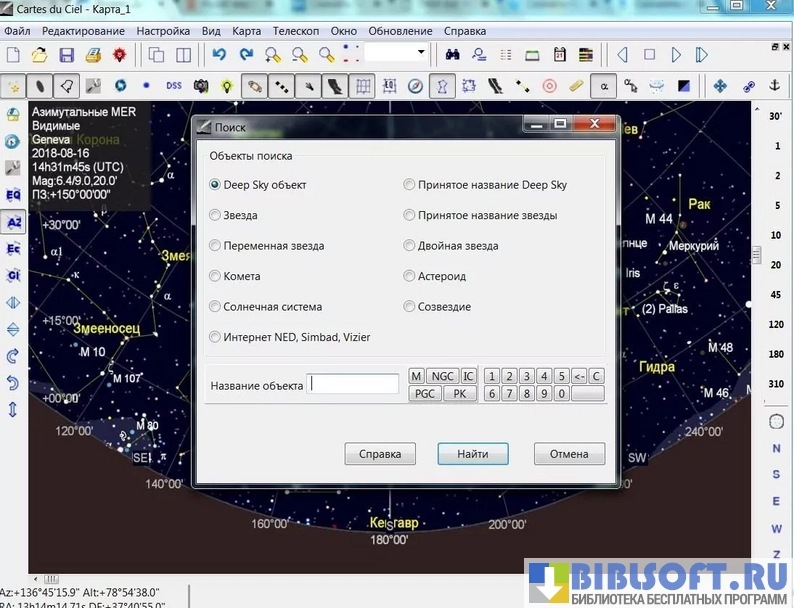Viewport: 794px width, 608px height.
Task: Open the Настройка menu
Action: coord(163,31)
